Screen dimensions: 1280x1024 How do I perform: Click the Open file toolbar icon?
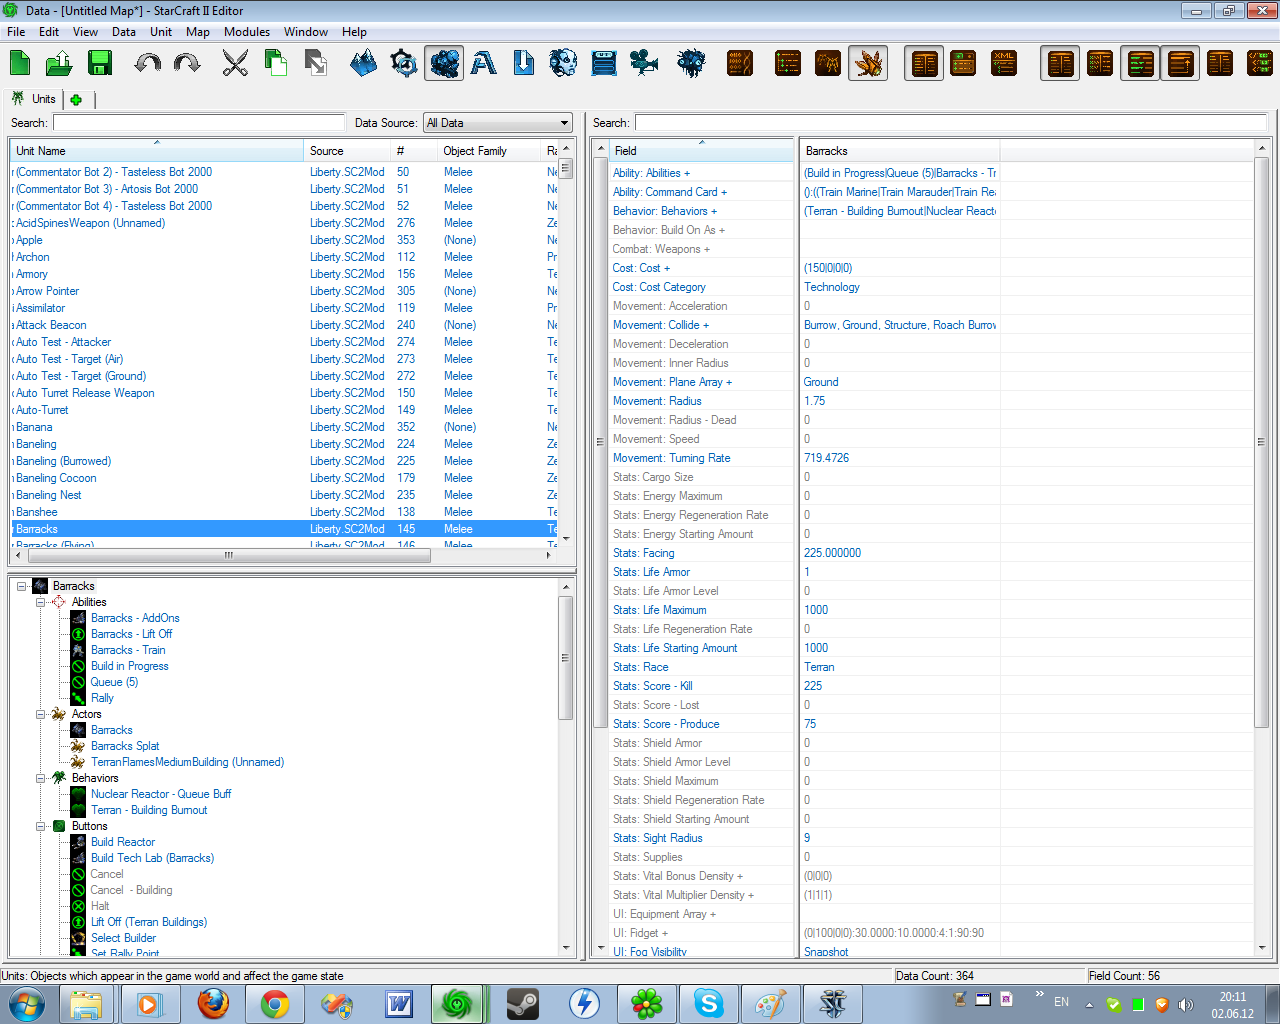59,63
